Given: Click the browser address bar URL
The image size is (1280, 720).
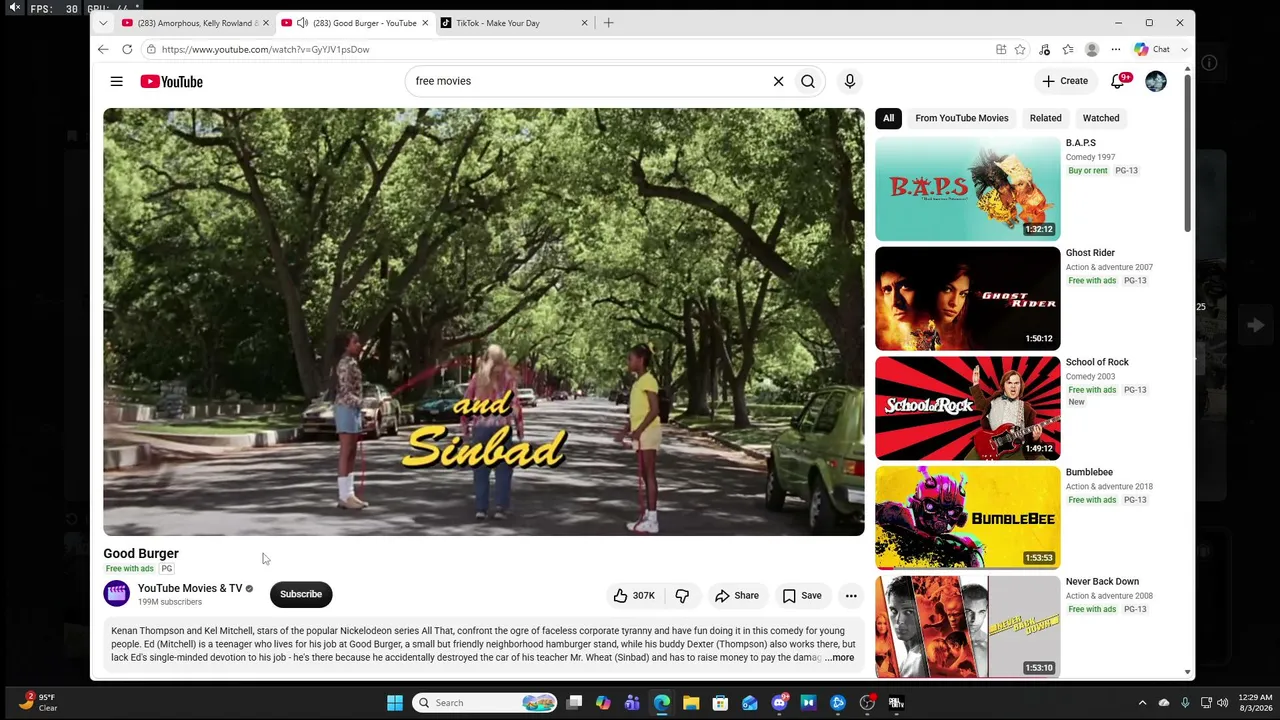Looking at the screenshot, I should (x=265, y=49).
